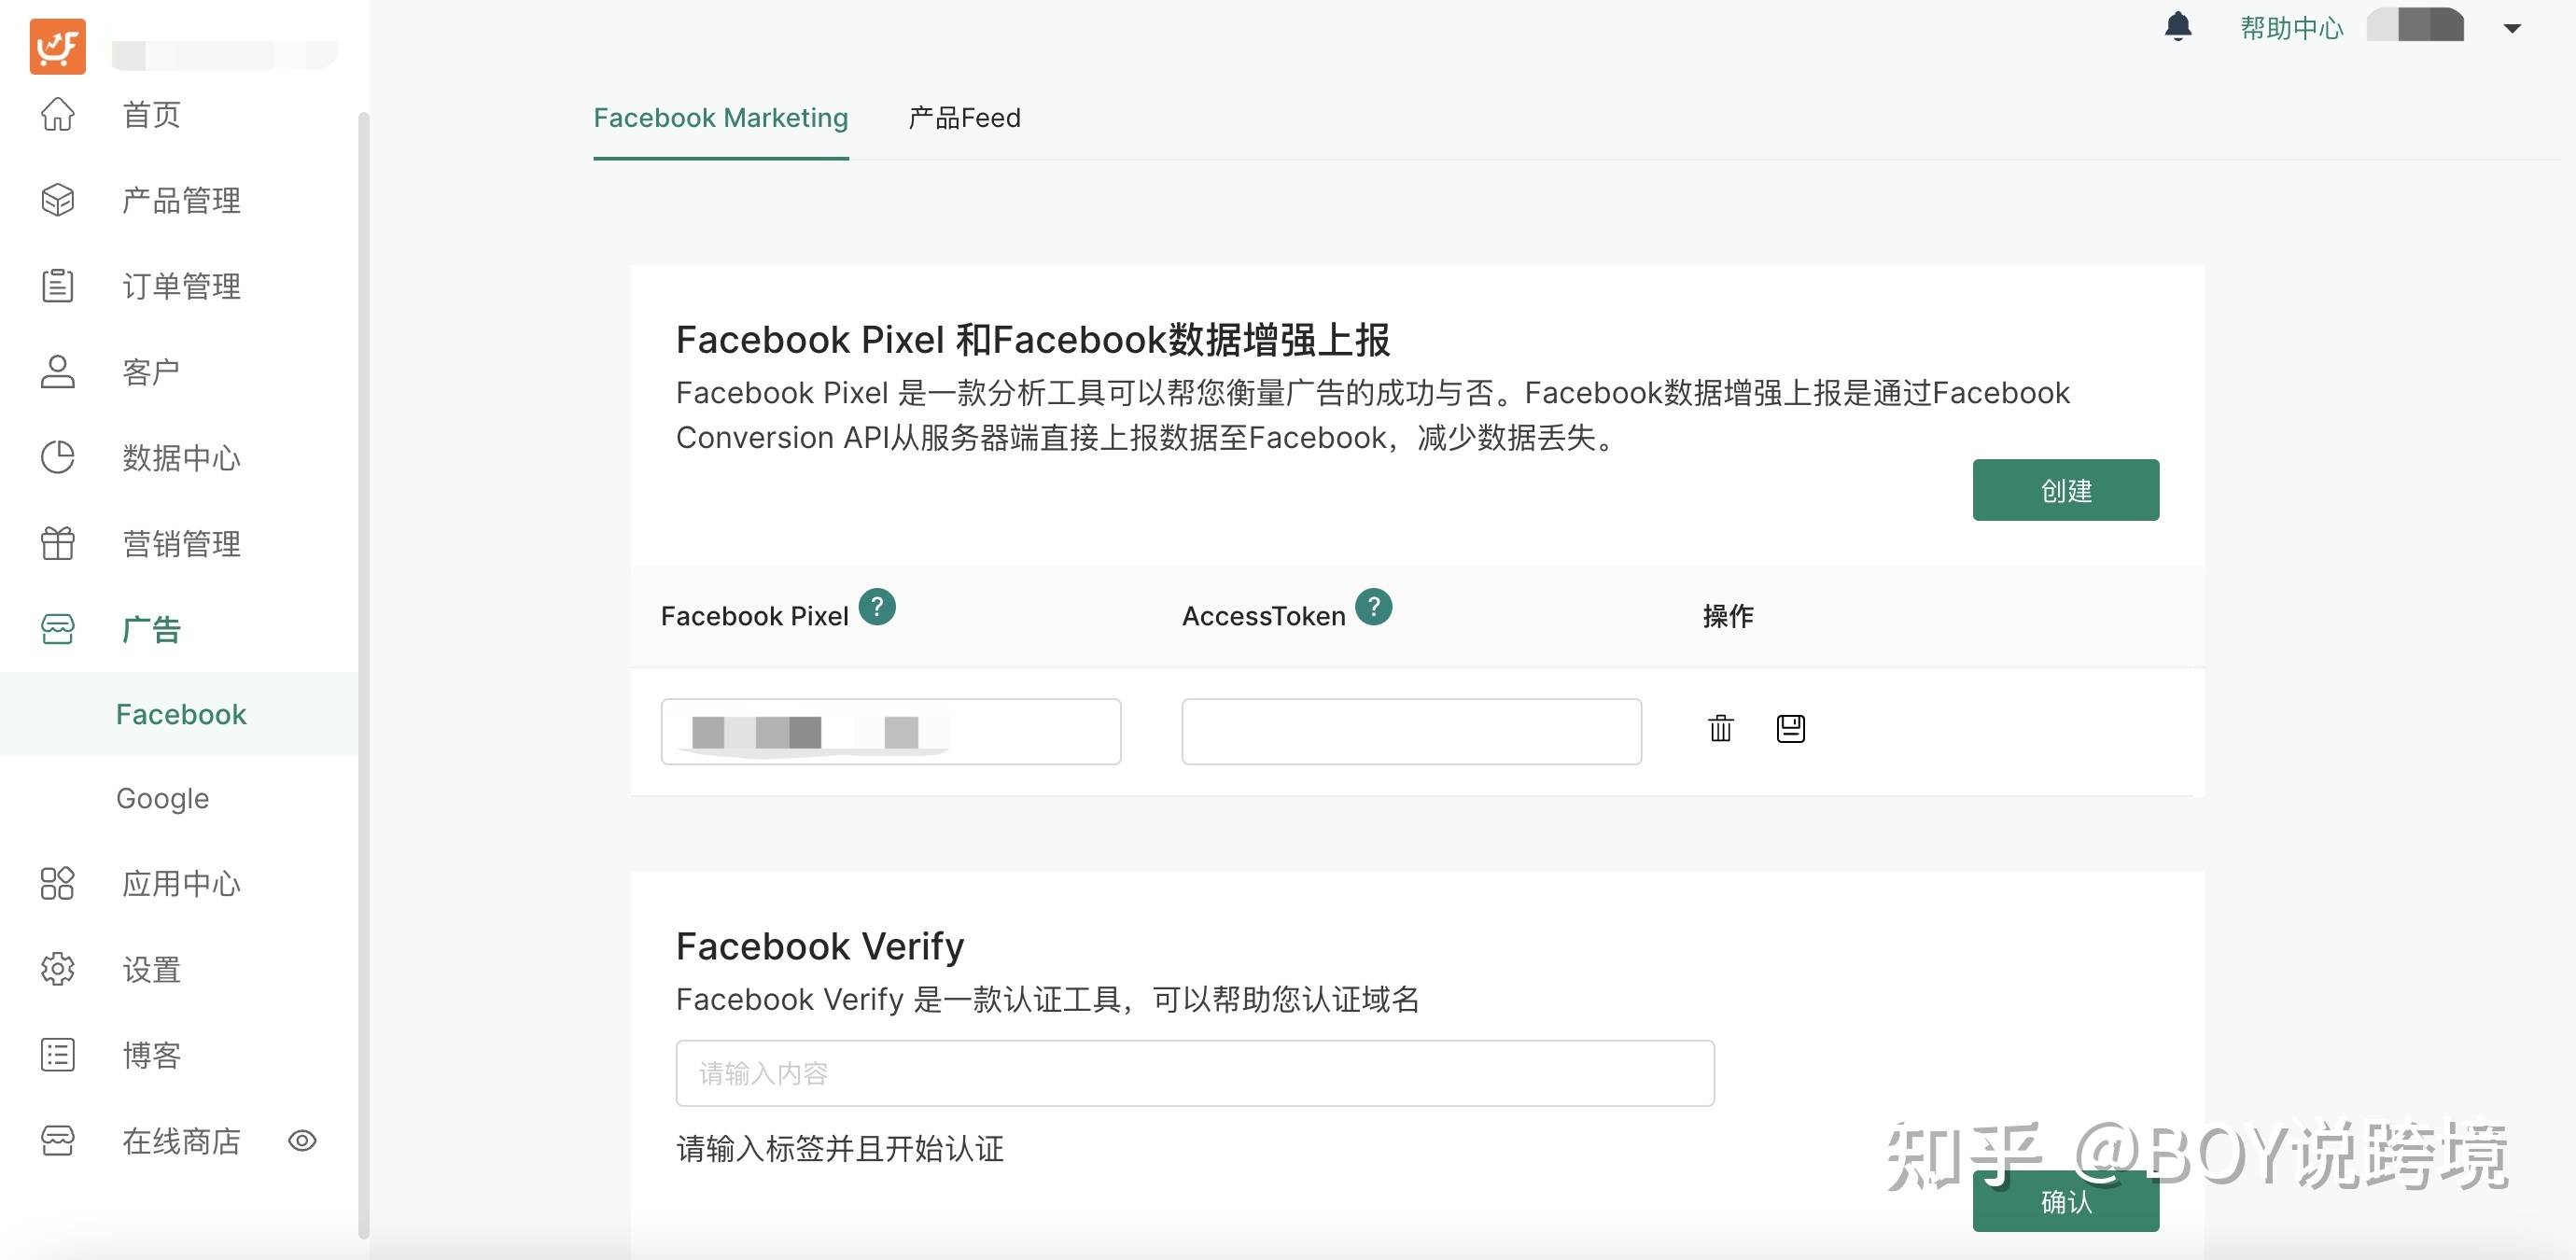Preview online store via eye icon
The width and height of the screenshot is (2576, 1260).
tap(302, 1141)
